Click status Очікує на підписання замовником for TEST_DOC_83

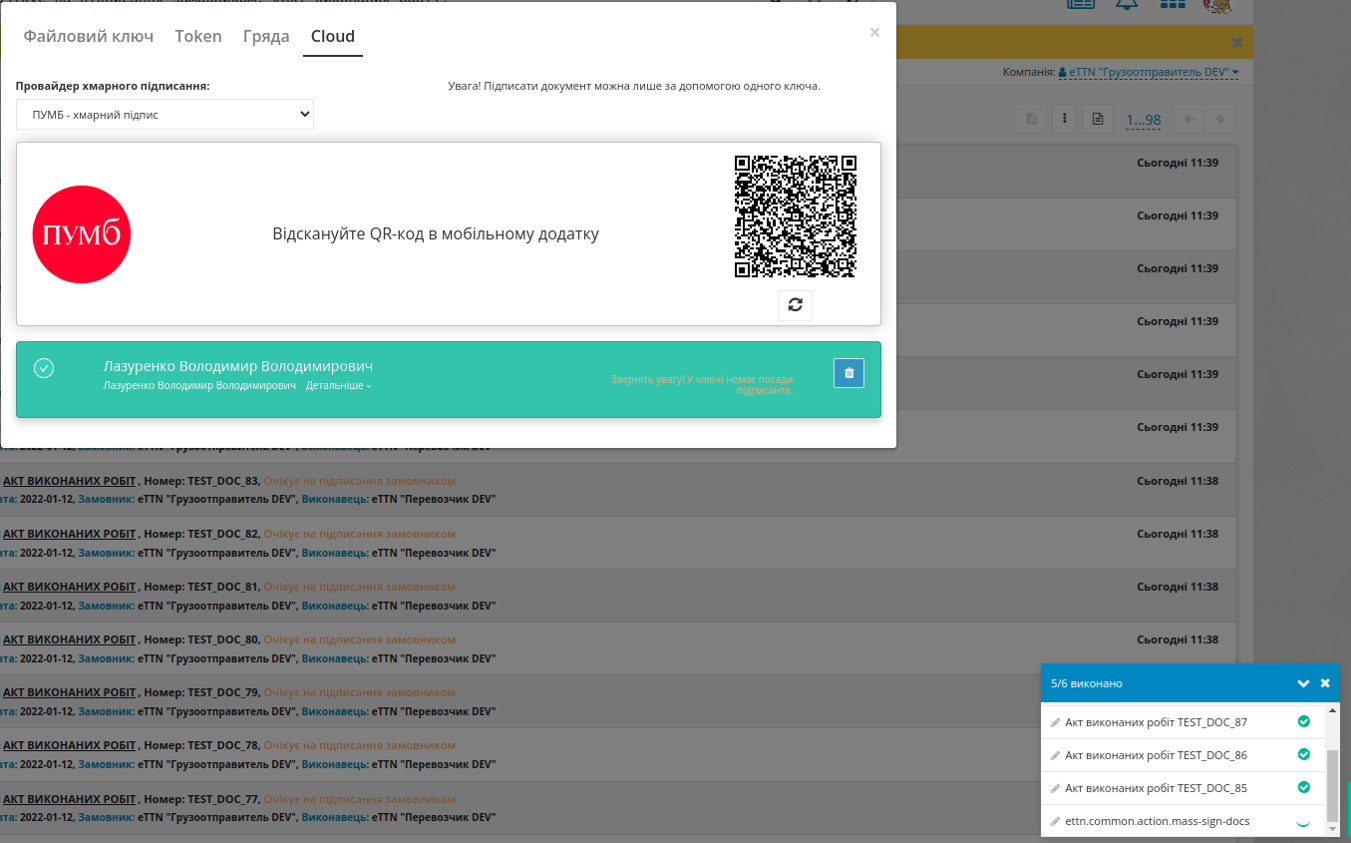coord(360,481)
